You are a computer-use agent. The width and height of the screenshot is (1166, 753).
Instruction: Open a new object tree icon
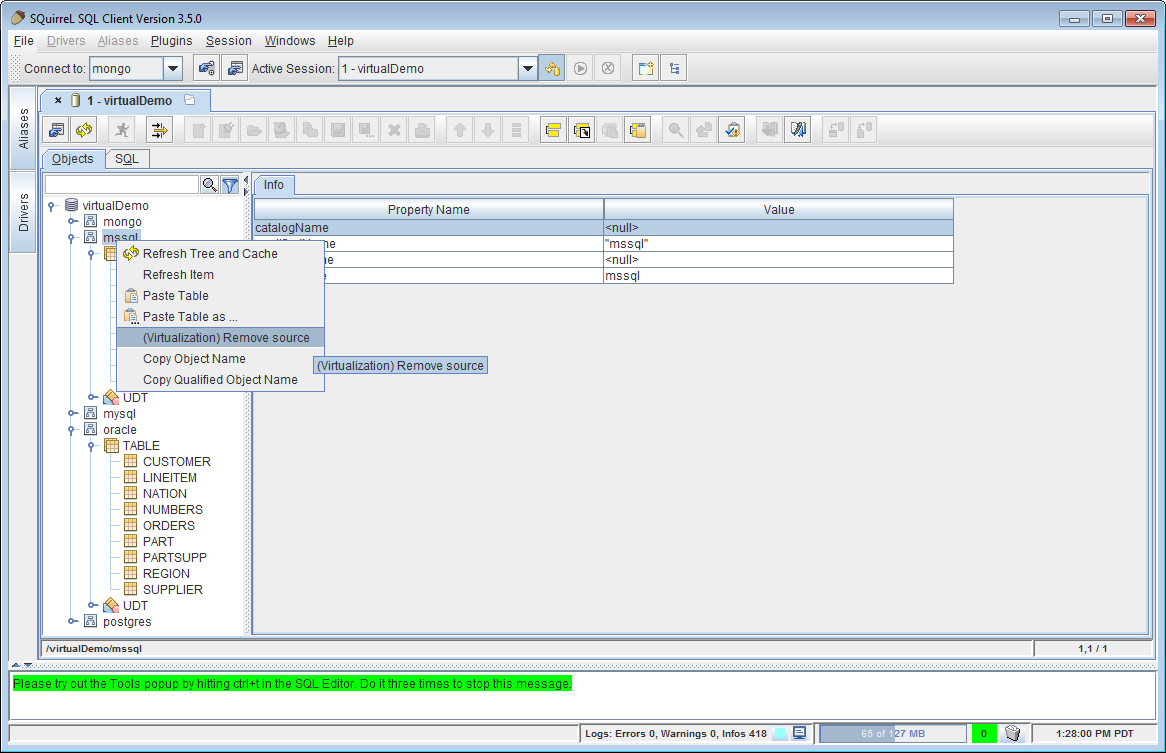[674, 68]
